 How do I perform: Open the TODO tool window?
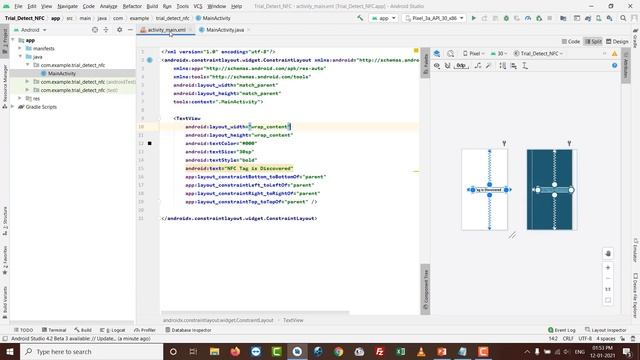[23, 330]
